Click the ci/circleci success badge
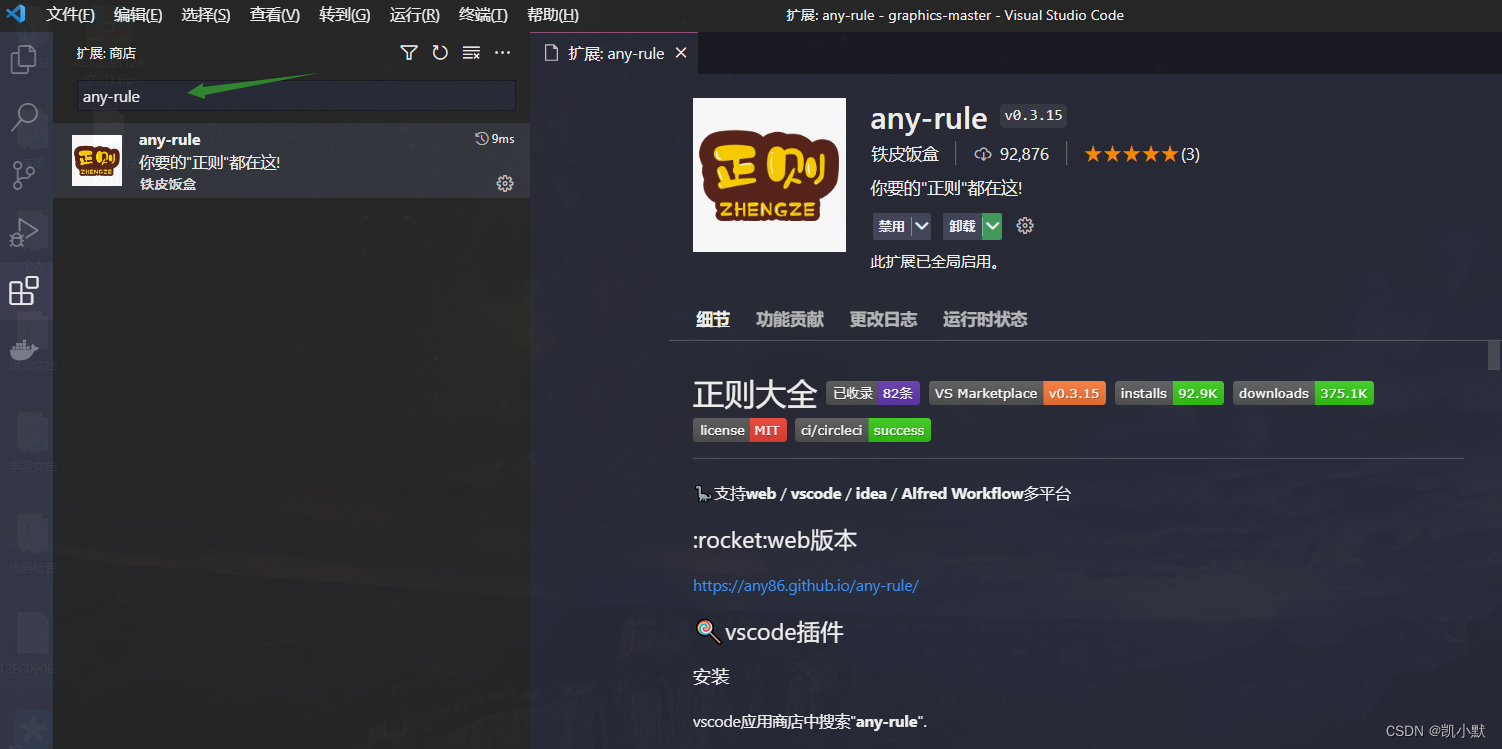1502x749 pixels. [863, 430]
